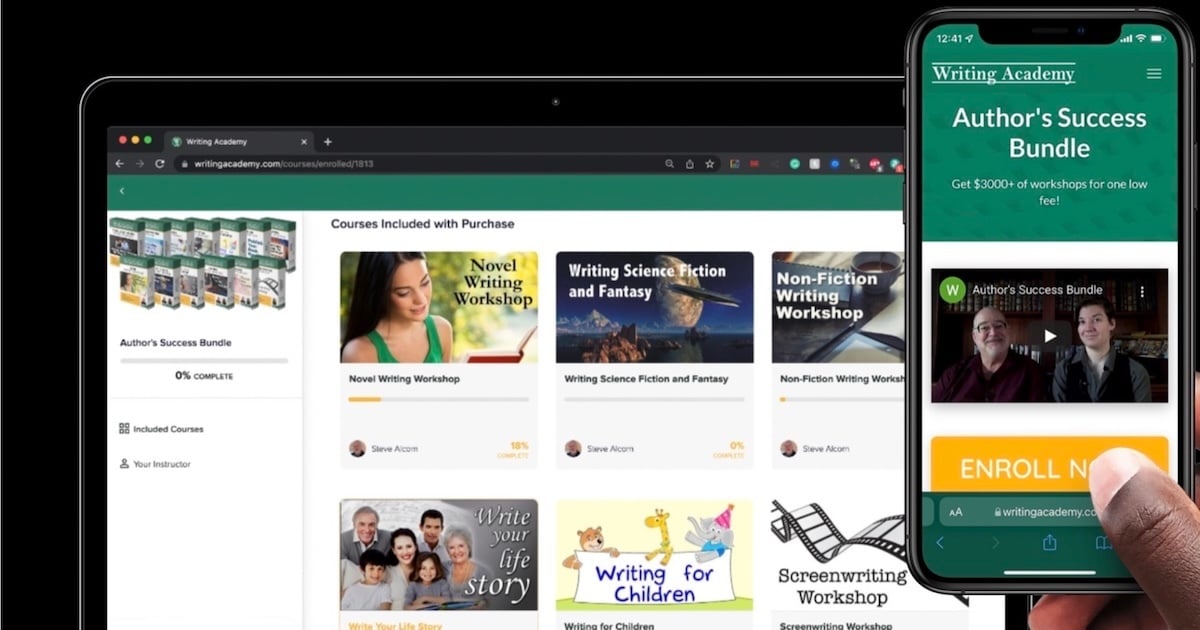The width and height of the screenshot is (1200, 630).
Task: Tap the Safari back arrow on phone
Action: [x=940, y=543]
